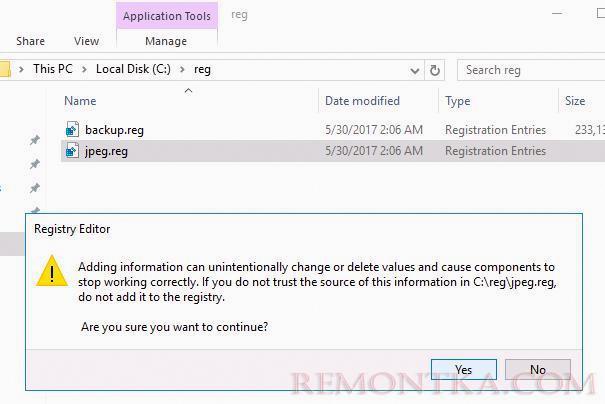Sort files by Date modified column
The width and height of the screenshot is (605, 404).
tap(362, 101)
